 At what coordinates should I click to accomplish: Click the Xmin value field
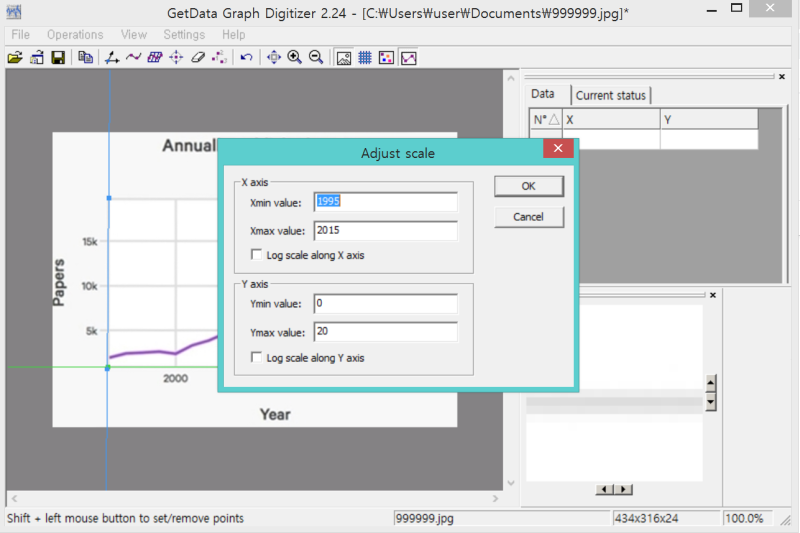click(x=386, y=202)
